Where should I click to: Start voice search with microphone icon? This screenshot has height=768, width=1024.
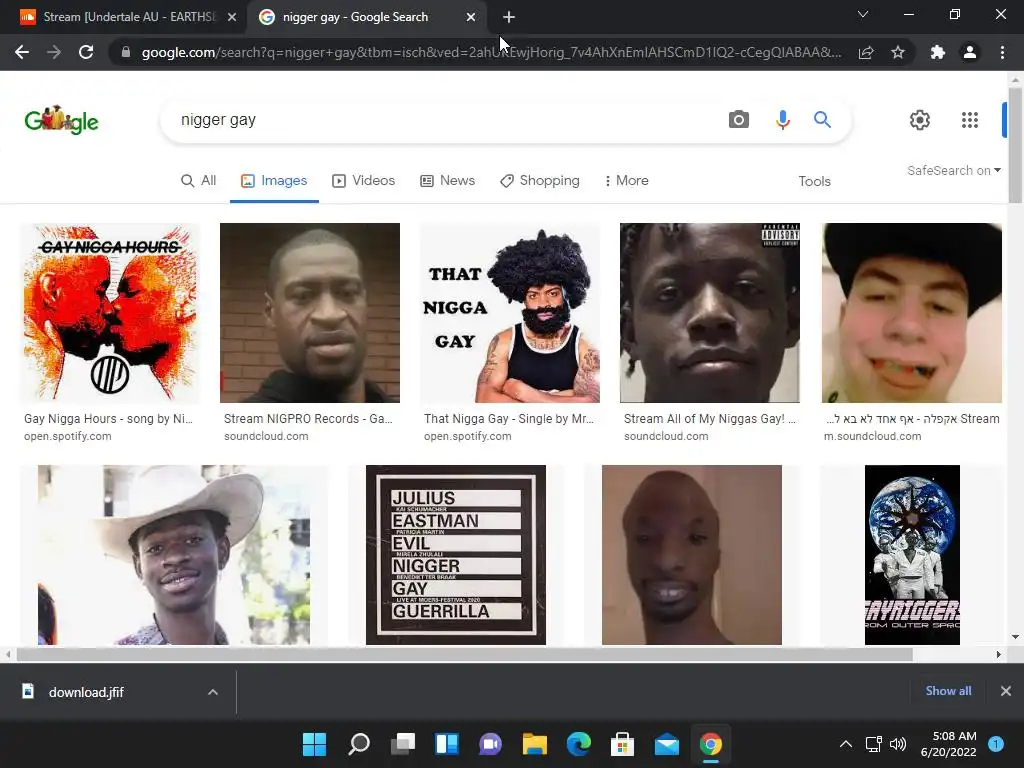click(x=782, y=120)
